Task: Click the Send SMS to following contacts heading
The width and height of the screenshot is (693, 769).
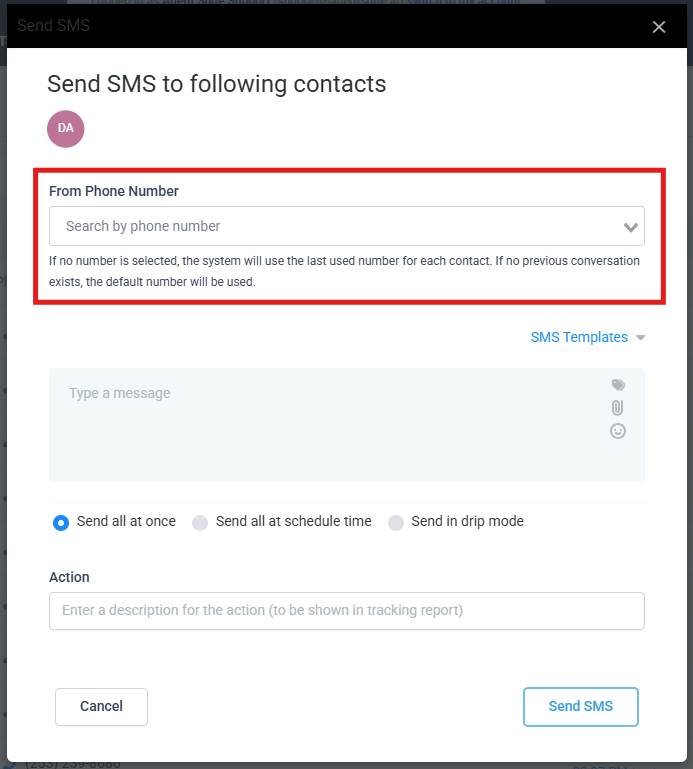Action: point(217,83)
